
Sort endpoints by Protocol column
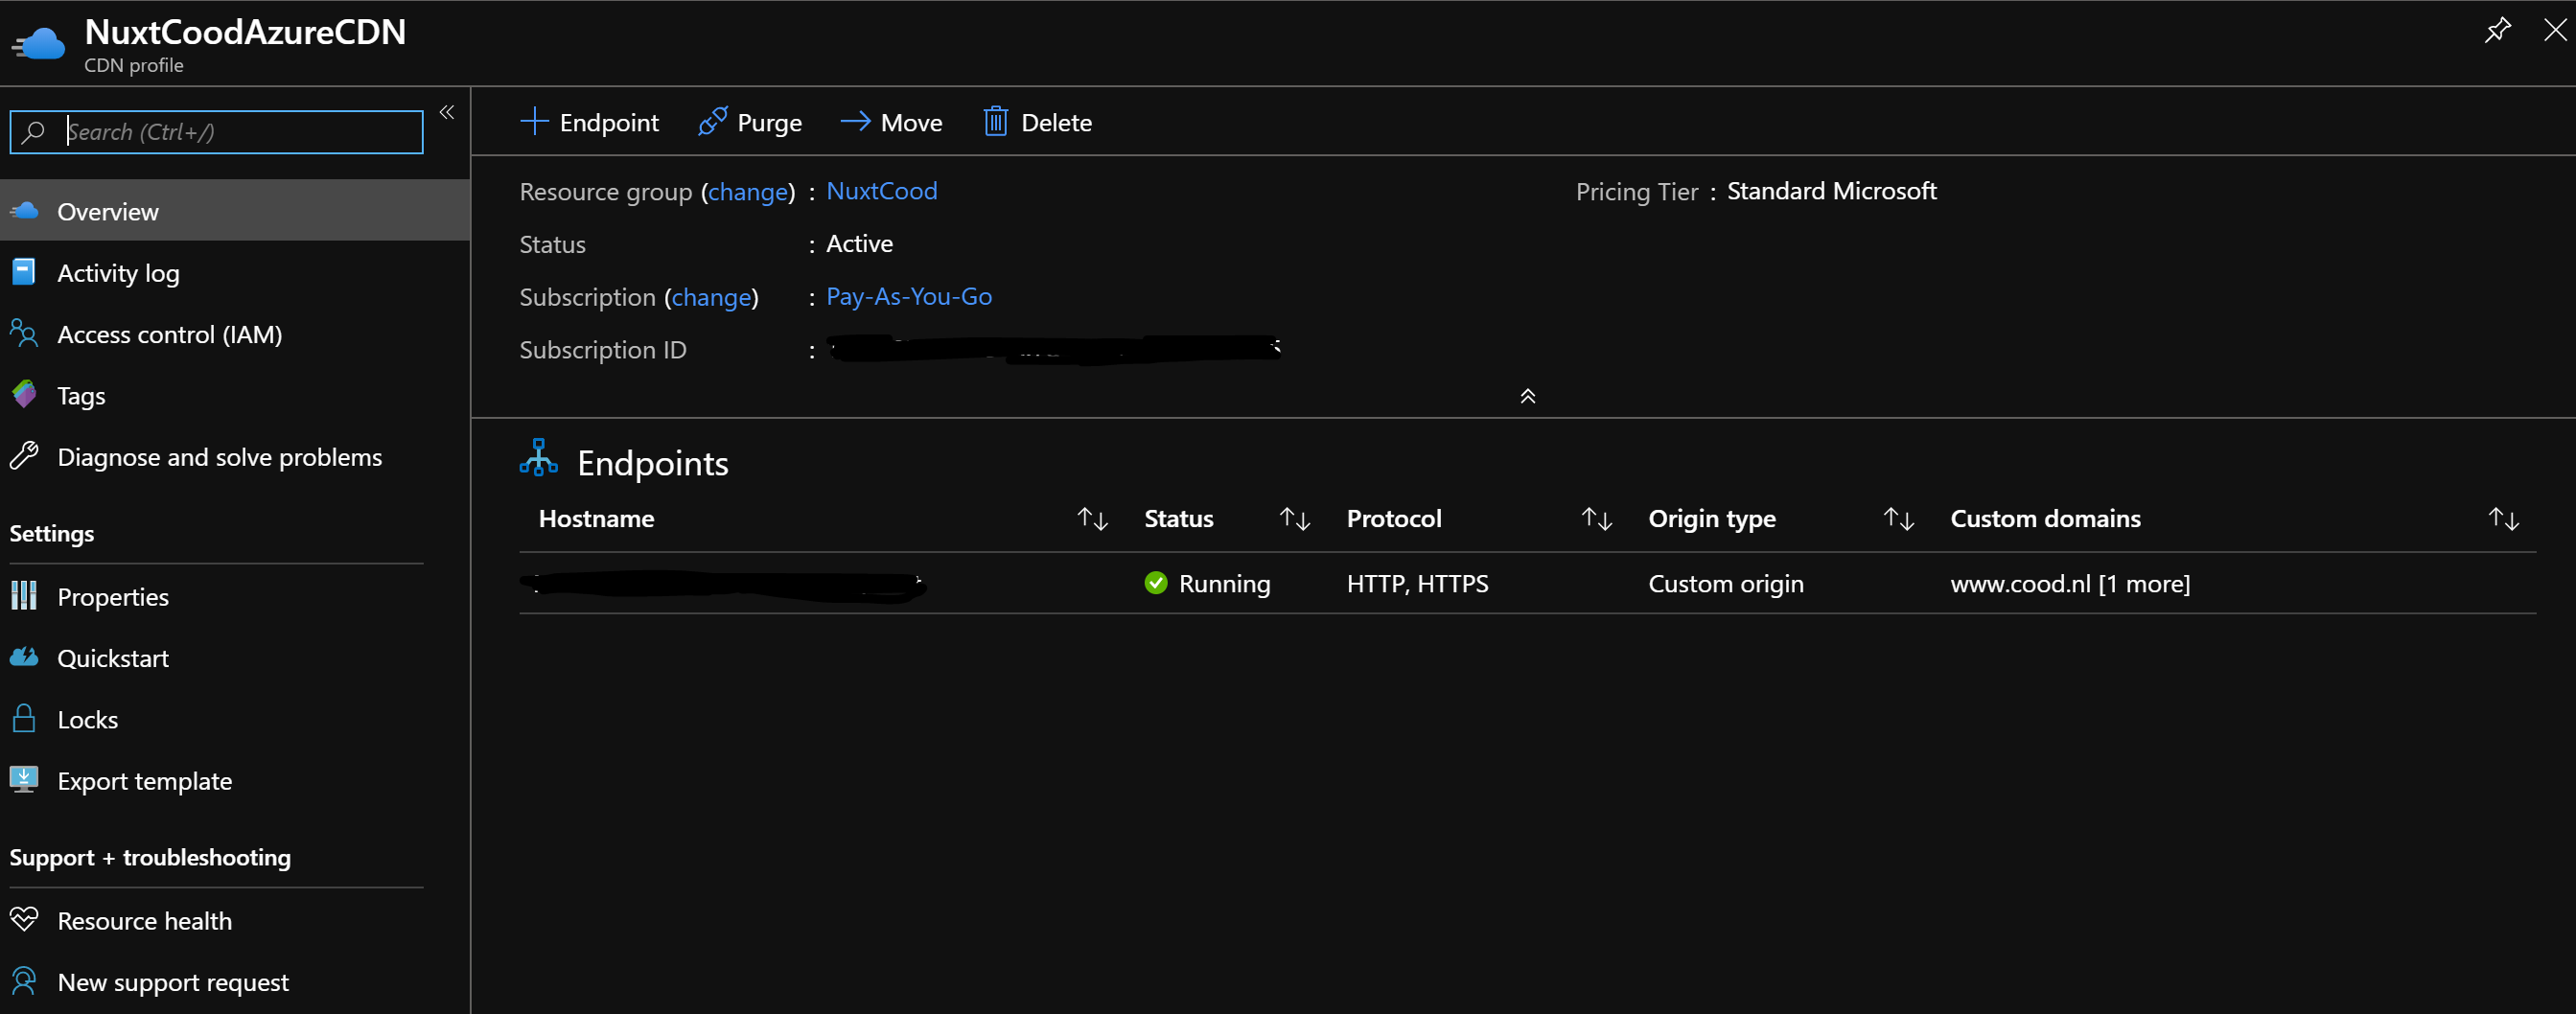pyautogui.click(x=1394, y=519)
